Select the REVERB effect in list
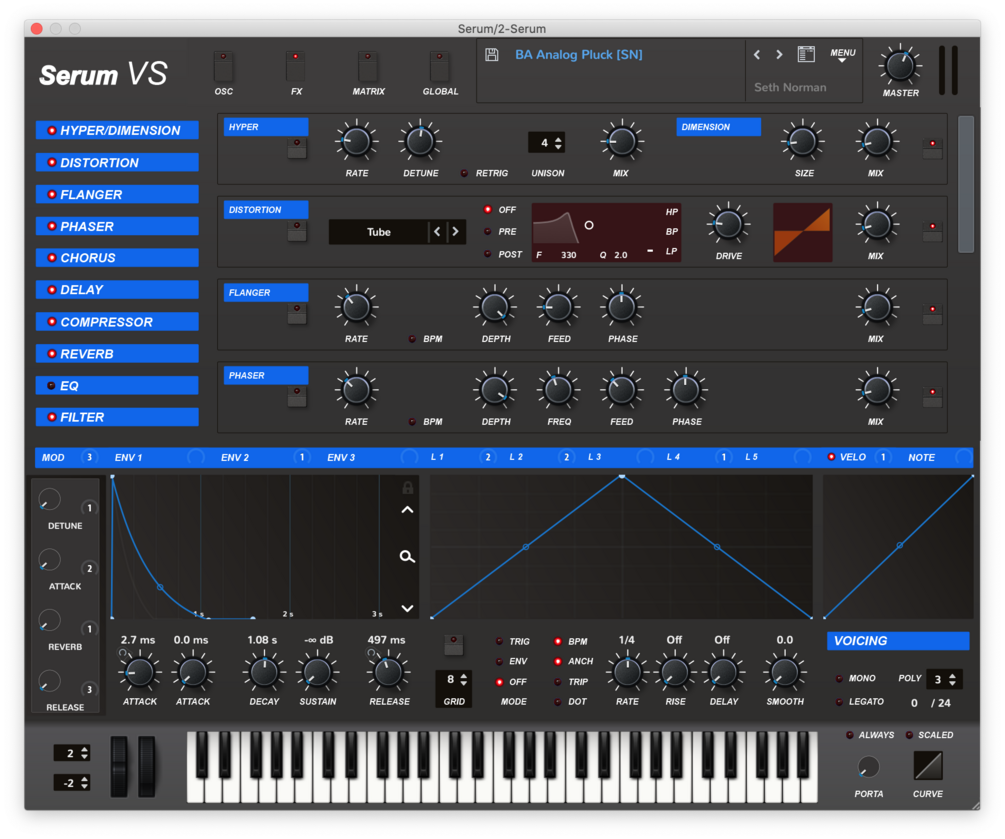1005x839 pixels. pos(117,354)
